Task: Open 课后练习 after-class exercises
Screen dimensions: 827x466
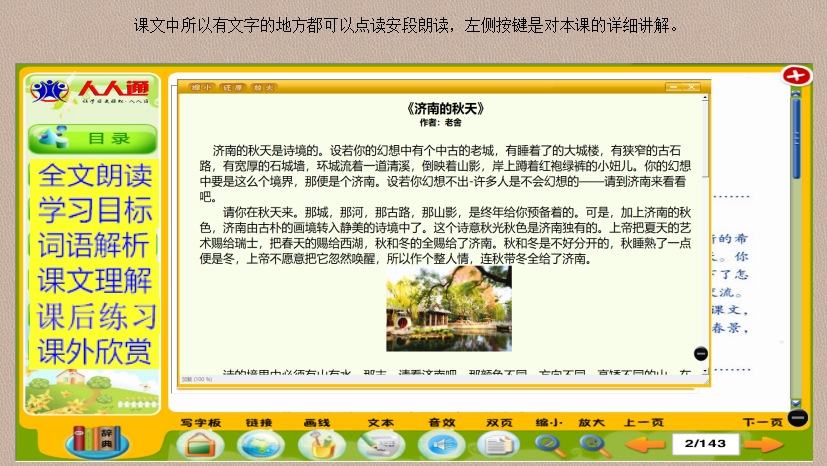Action: point(93,316)
